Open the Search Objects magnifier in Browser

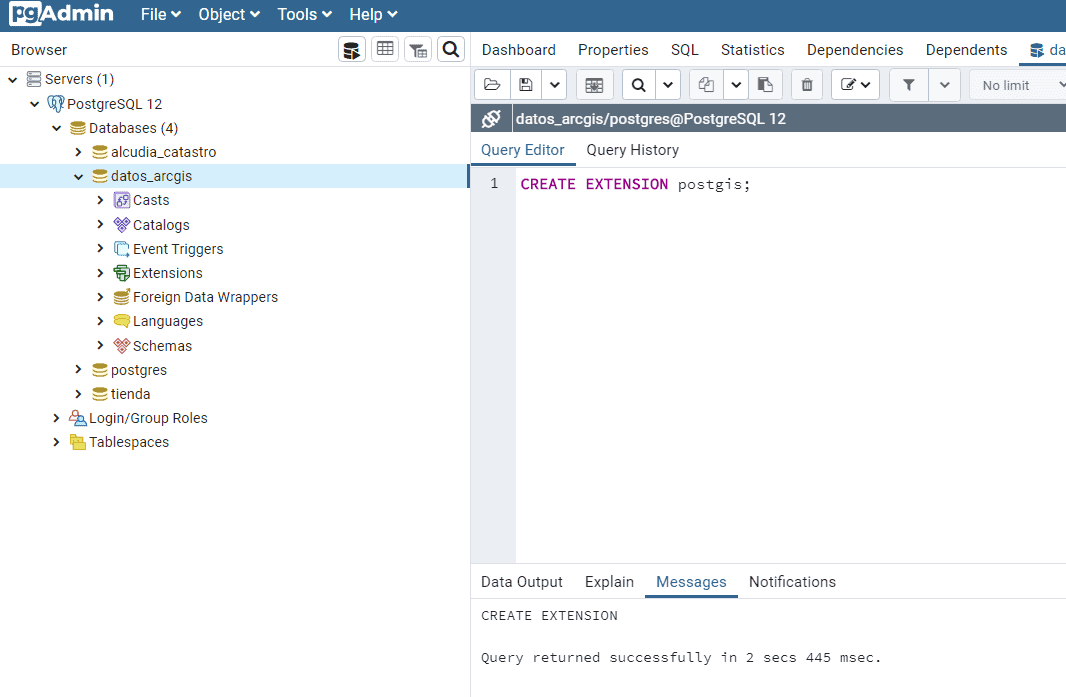pos(451,50)
